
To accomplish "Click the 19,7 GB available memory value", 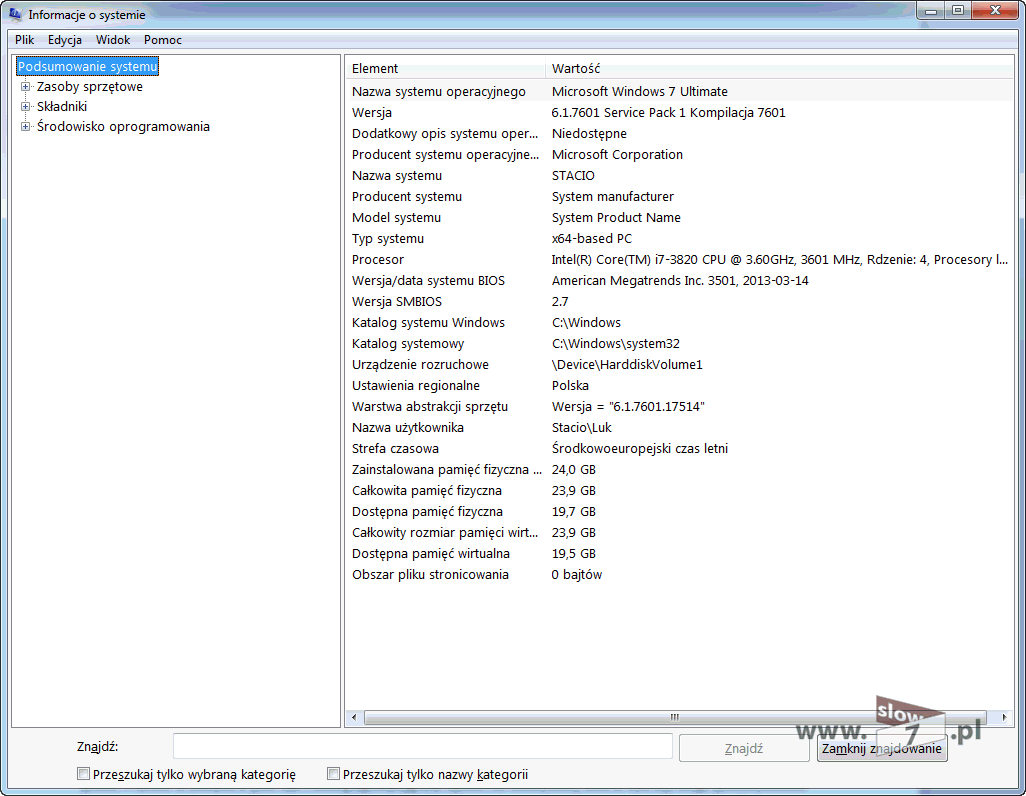I will (x=574, y=511).
